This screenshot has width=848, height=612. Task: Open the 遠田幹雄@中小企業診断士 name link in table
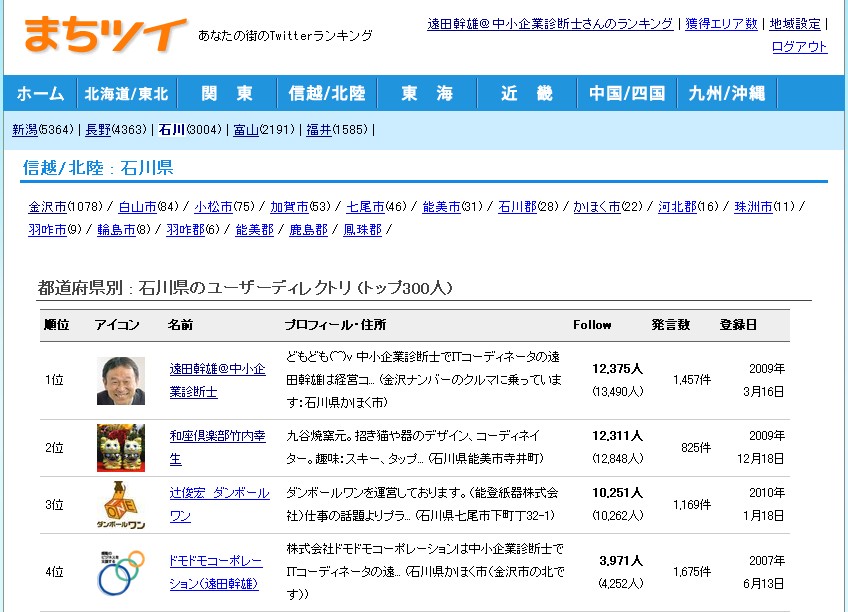217,380
